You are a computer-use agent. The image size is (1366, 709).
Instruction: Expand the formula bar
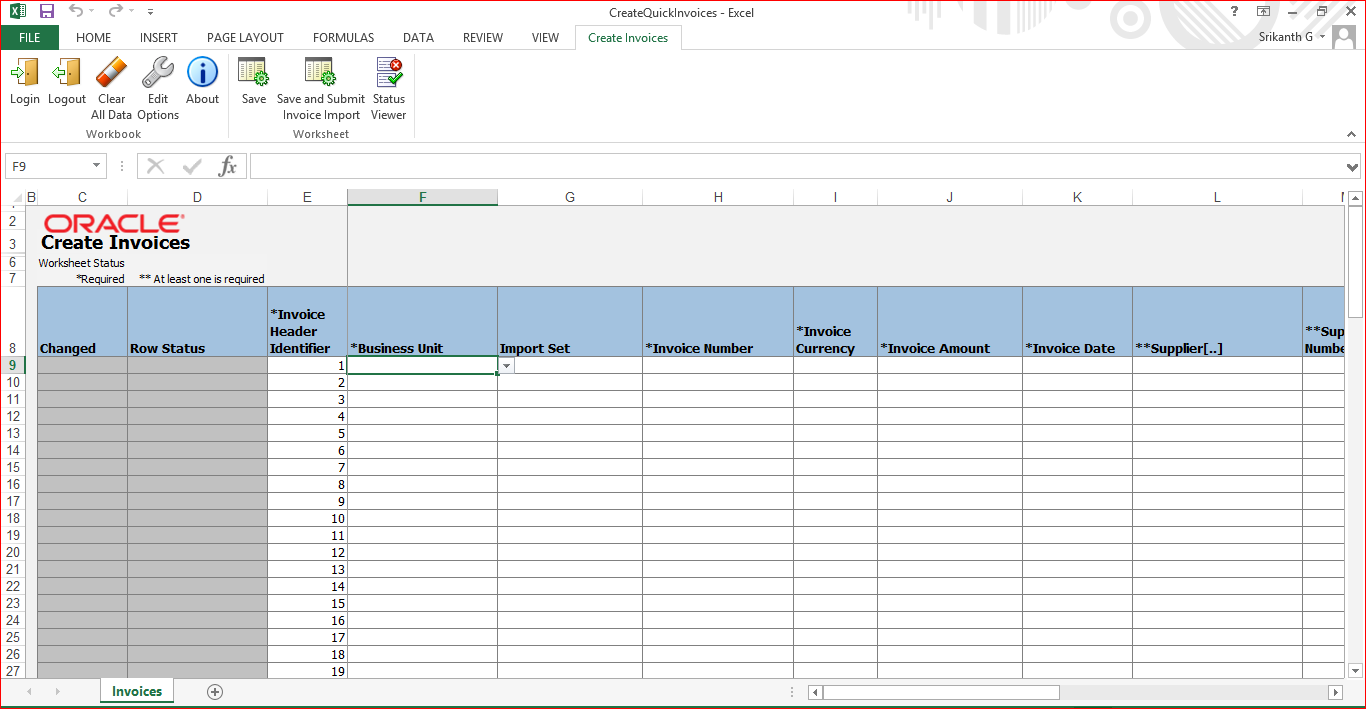(x=1353, y=167)
